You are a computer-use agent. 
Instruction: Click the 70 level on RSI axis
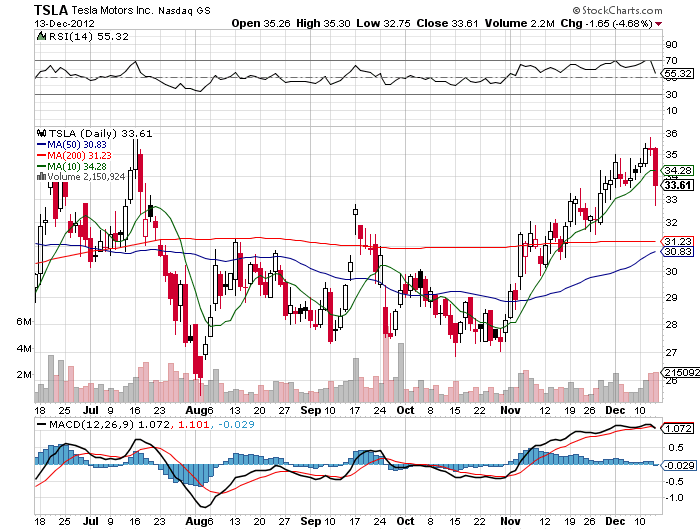tap(671, 60)
